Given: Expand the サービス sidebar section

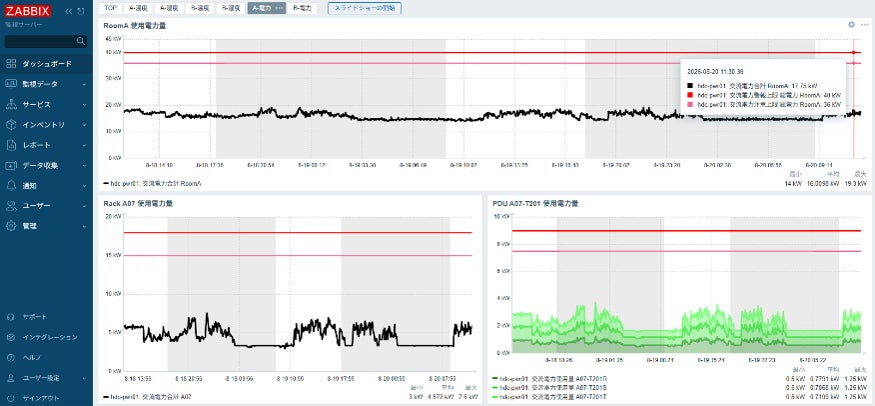Looking at the screenshot, I should (x=46, y=104).
